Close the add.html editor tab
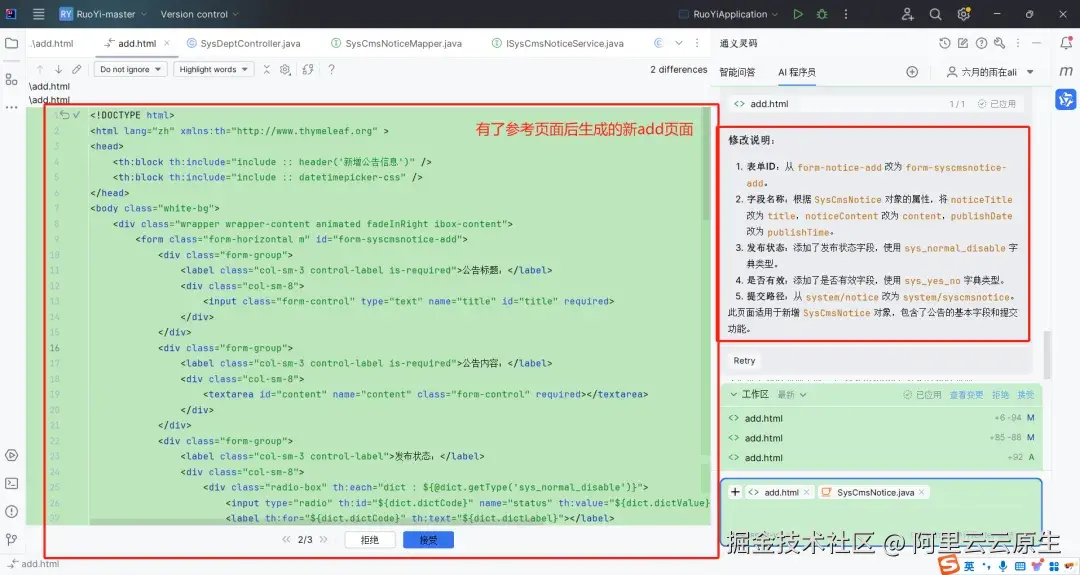The height and width of the screenshot is (575, 1080). pos(167,43)
